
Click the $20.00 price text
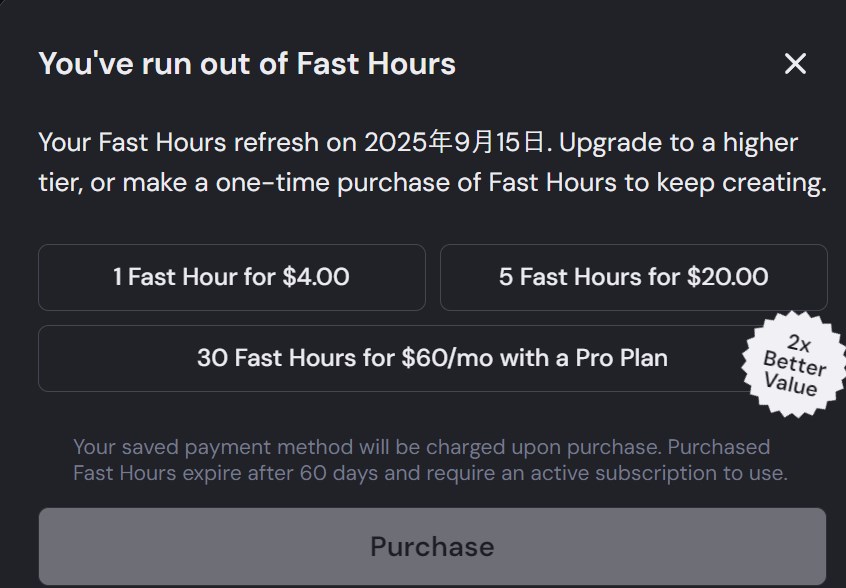click(727, 277)
